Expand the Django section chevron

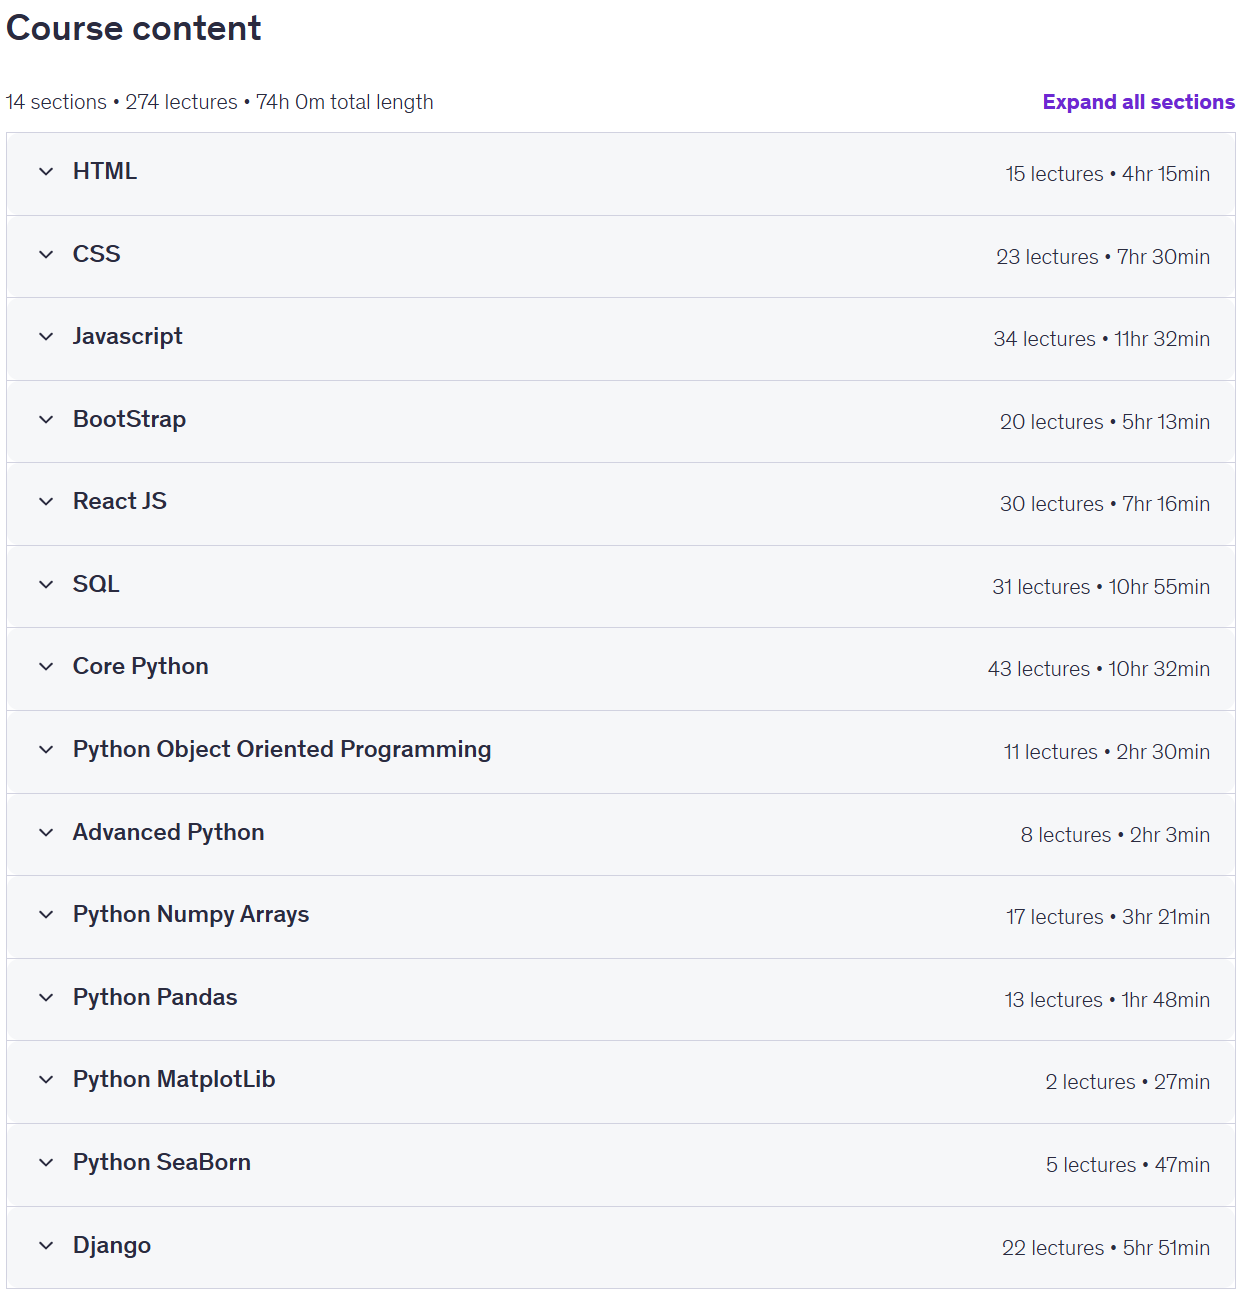[46, 1246]
